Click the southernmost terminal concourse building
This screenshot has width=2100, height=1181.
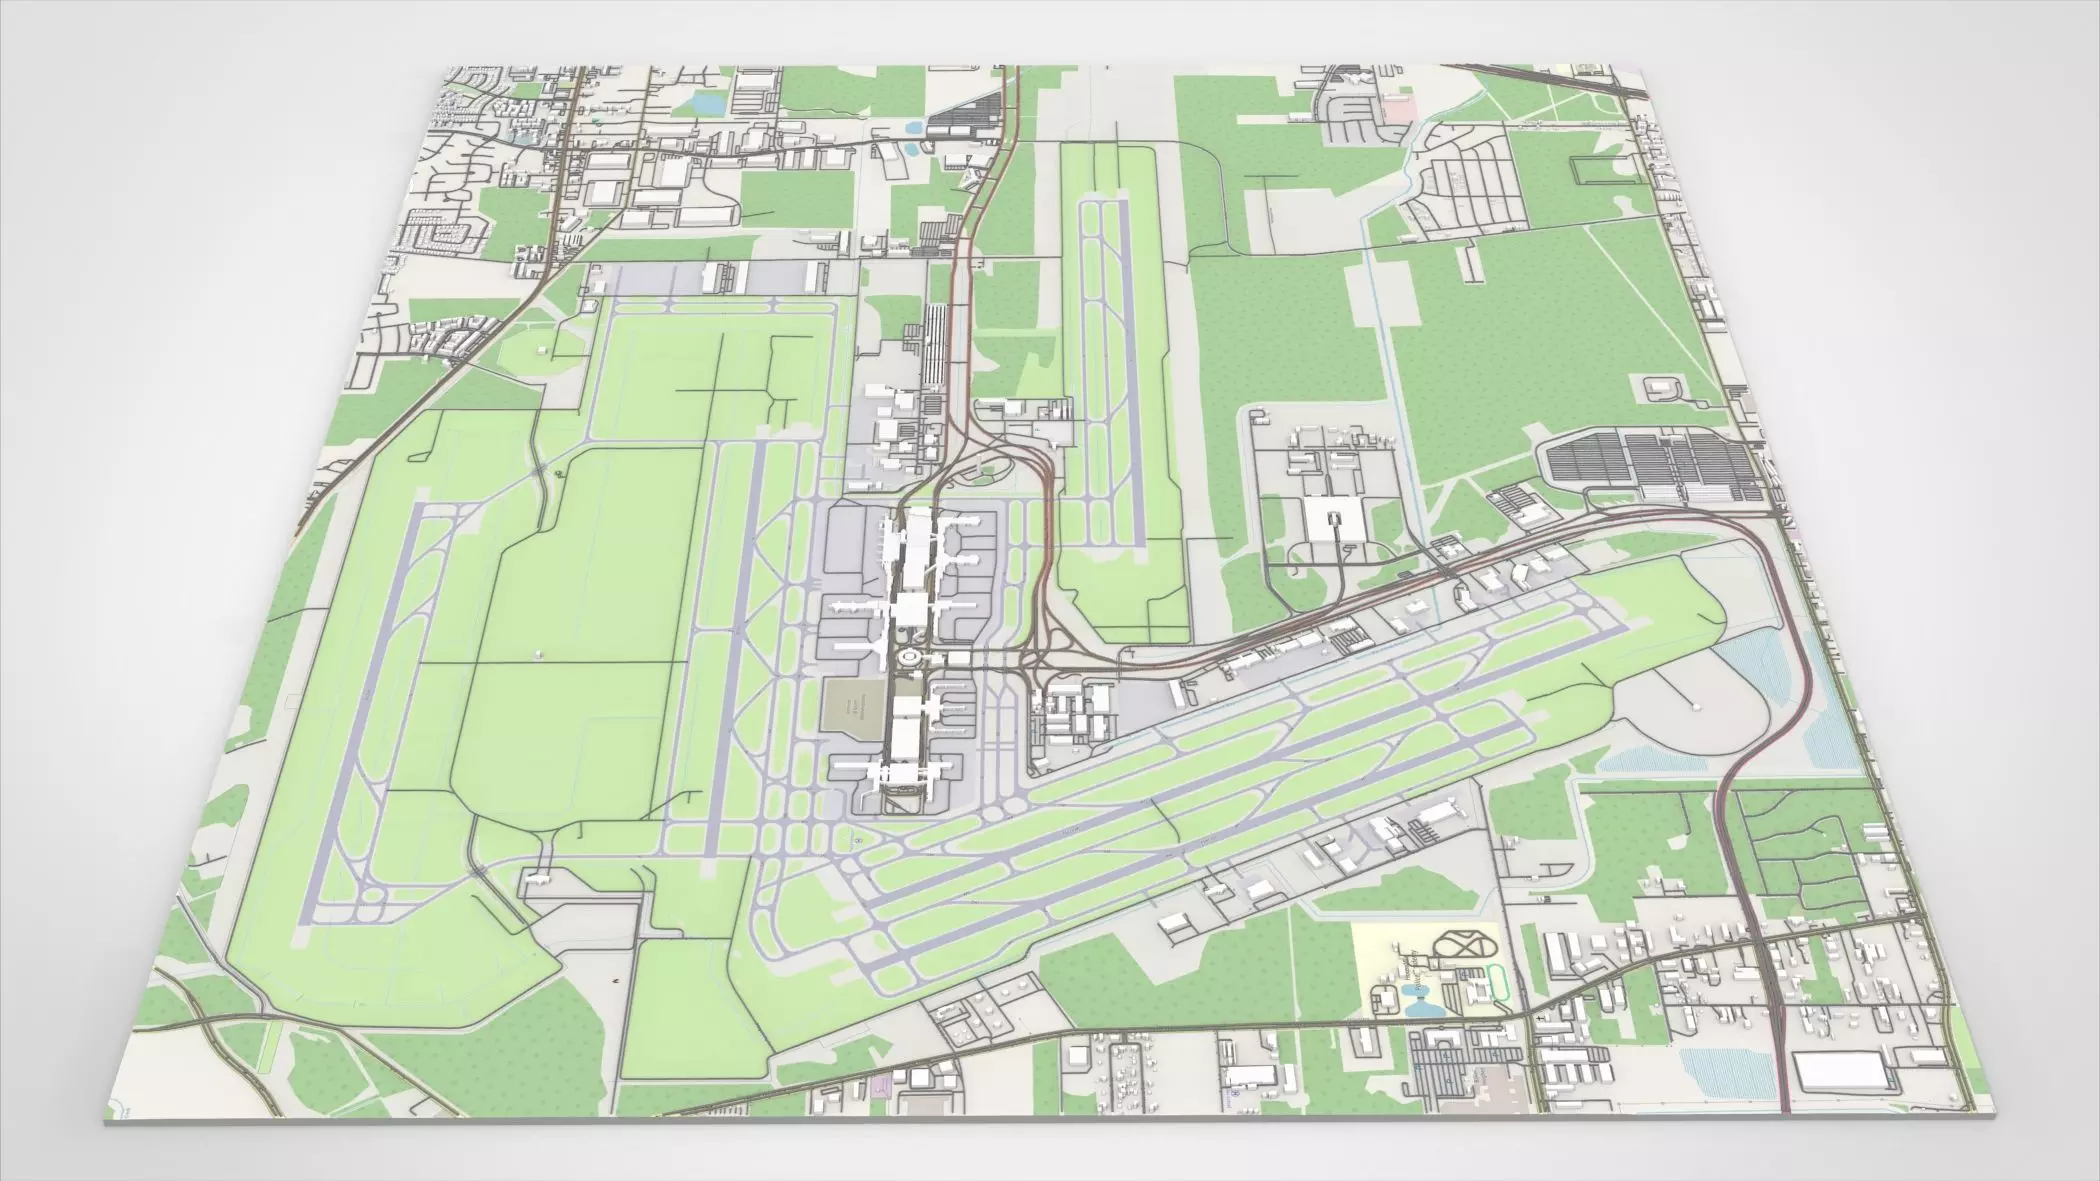tap(892, 774)
